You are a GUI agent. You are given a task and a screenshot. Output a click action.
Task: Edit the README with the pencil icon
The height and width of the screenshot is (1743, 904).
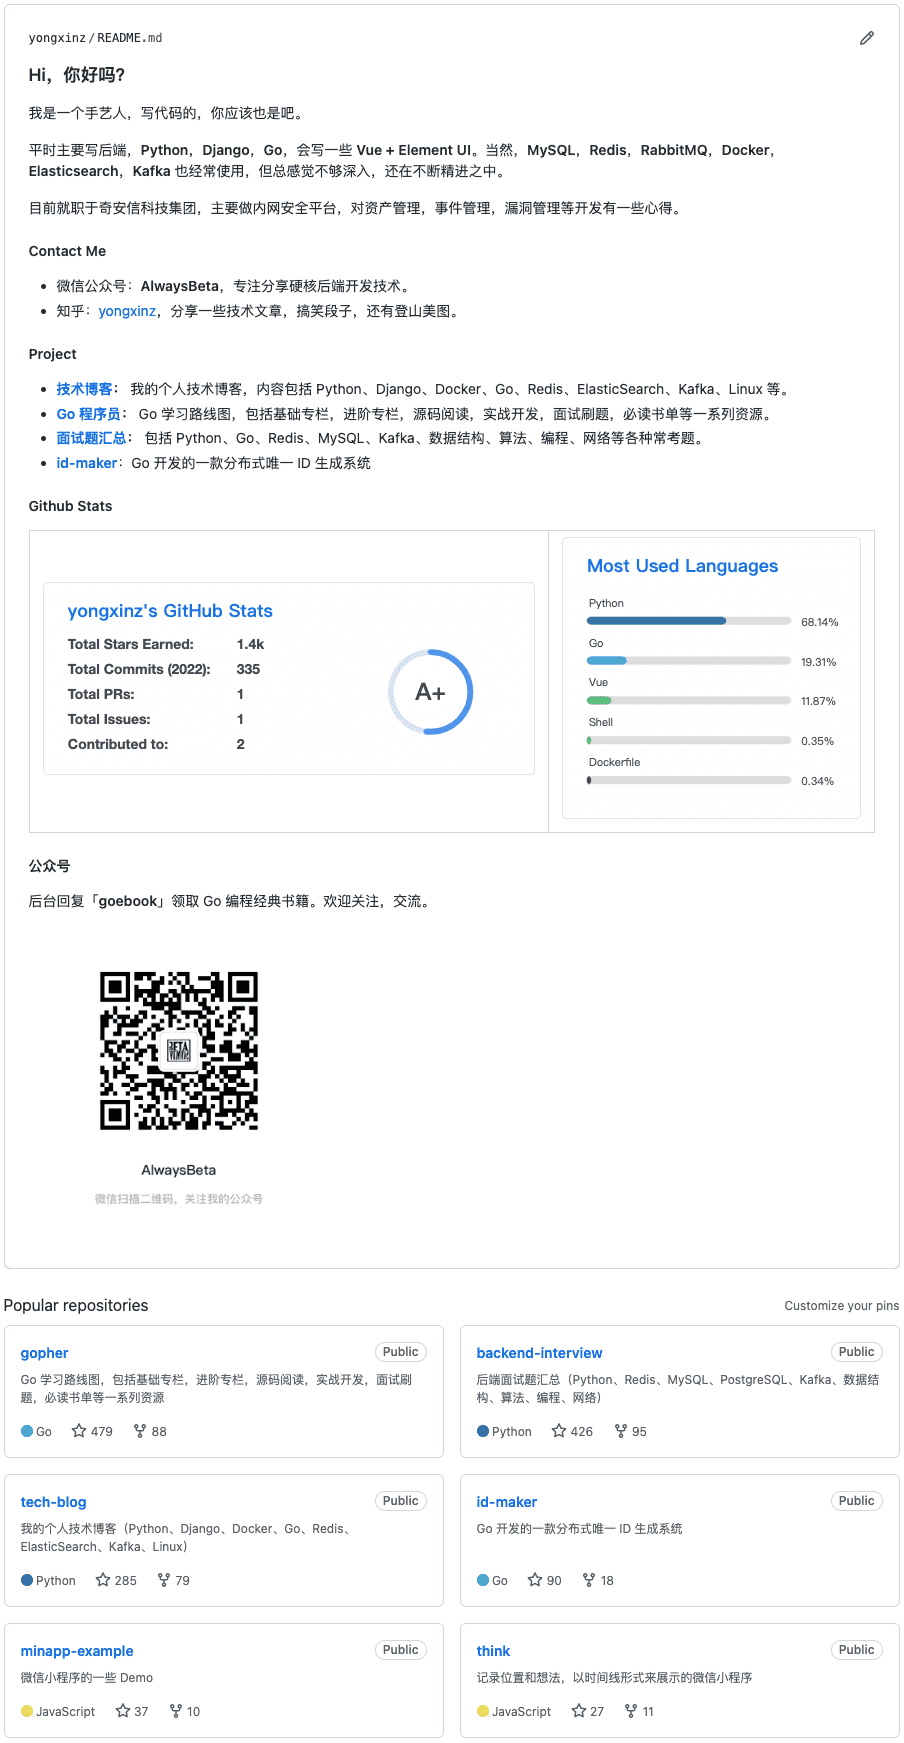(867, 38)
